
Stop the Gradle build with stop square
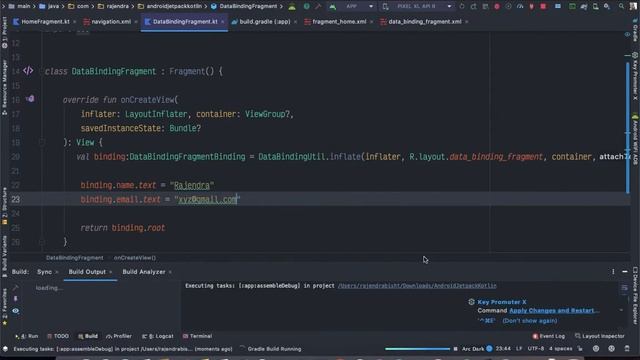456,349
